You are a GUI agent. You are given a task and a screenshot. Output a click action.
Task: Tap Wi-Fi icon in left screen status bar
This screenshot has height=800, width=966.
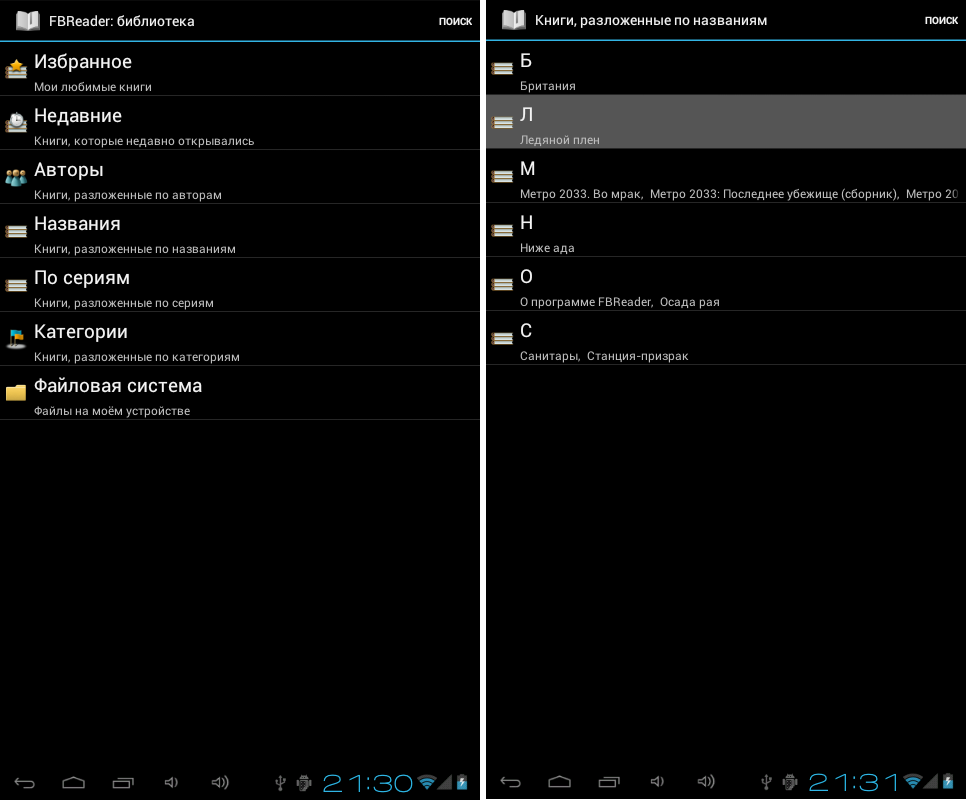(427, 783)
